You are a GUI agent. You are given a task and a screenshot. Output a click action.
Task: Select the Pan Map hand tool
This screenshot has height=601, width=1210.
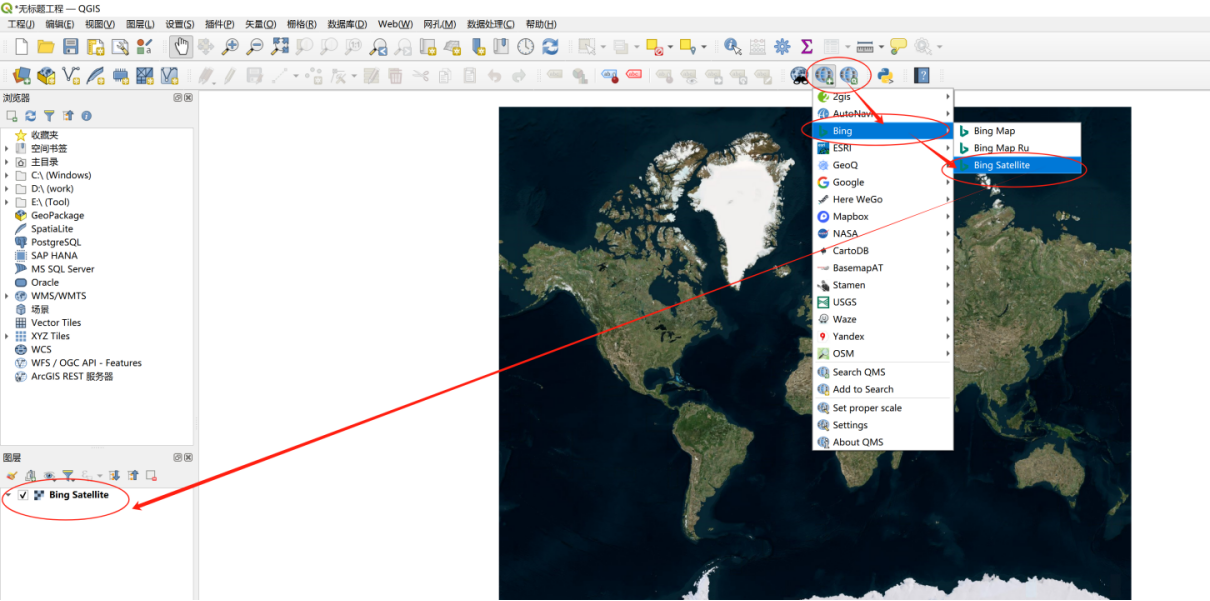(181, 46)
